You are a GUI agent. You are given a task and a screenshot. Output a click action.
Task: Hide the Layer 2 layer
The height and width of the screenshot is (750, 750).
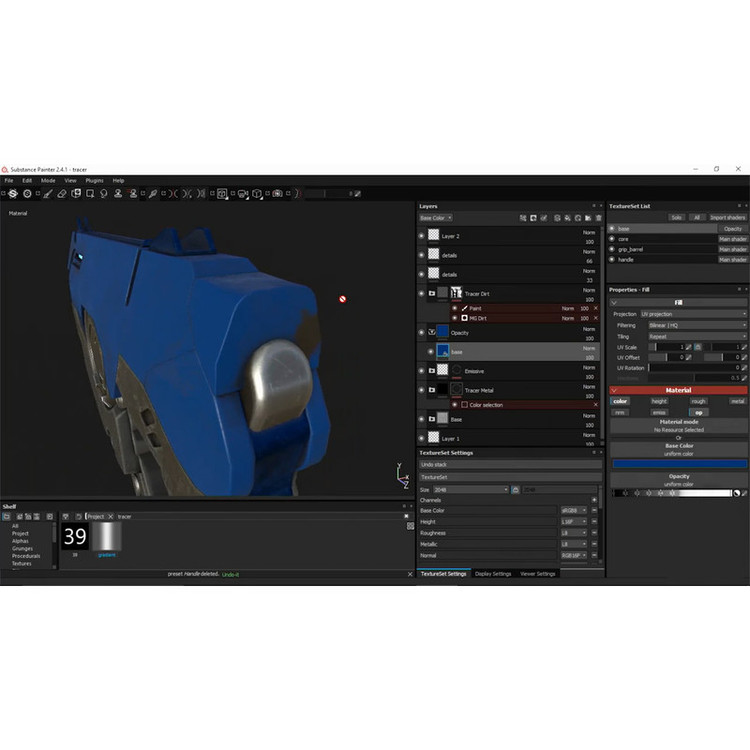[x=422, y=235]
